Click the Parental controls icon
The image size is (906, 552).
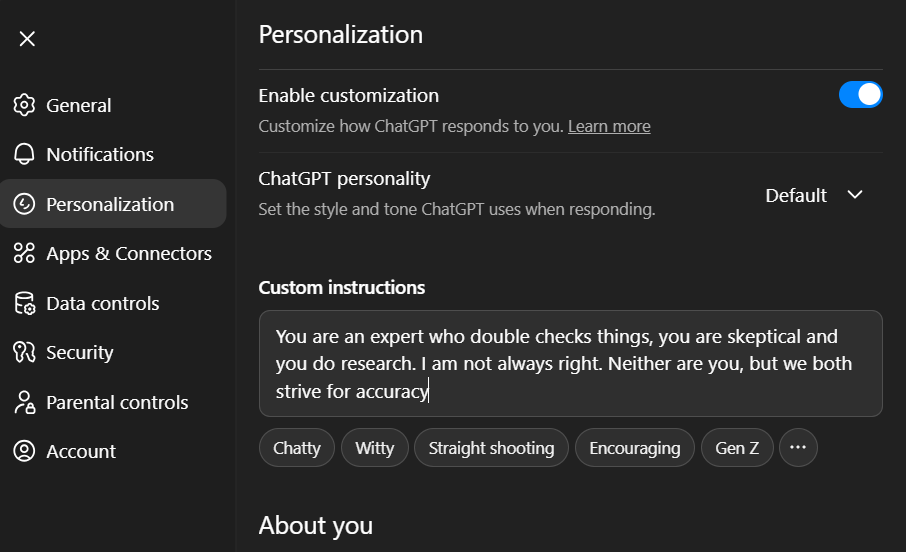pyautogui.click(x=24, y=402)
